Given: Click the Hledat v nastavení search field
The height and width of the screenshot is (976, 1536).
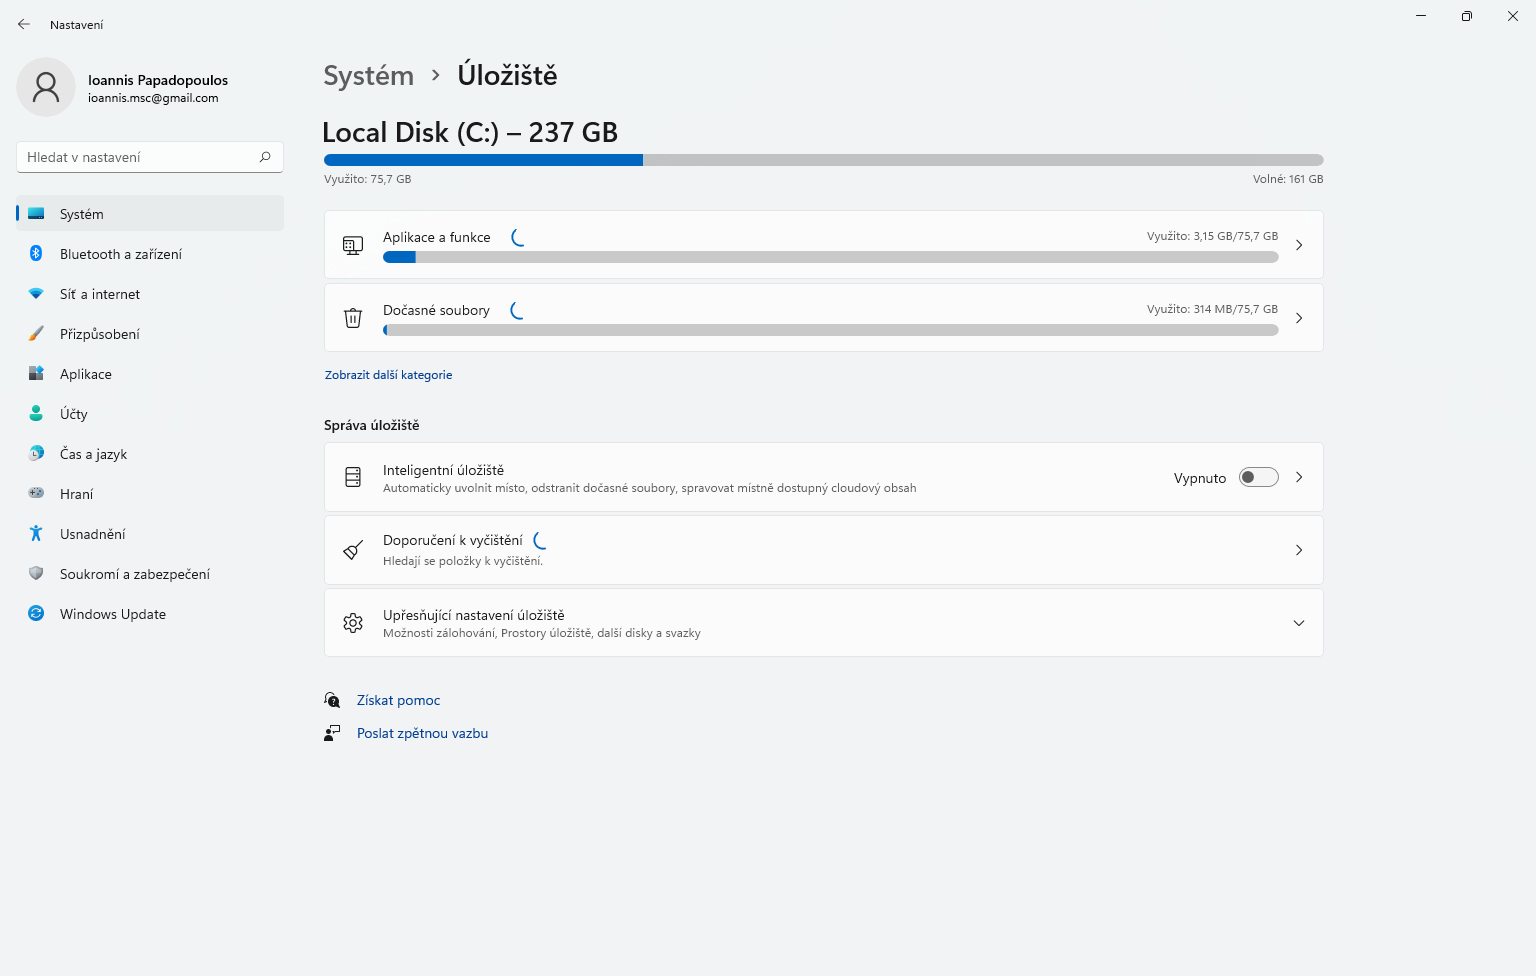Looking at the screenshot, I should pos(138,157).
